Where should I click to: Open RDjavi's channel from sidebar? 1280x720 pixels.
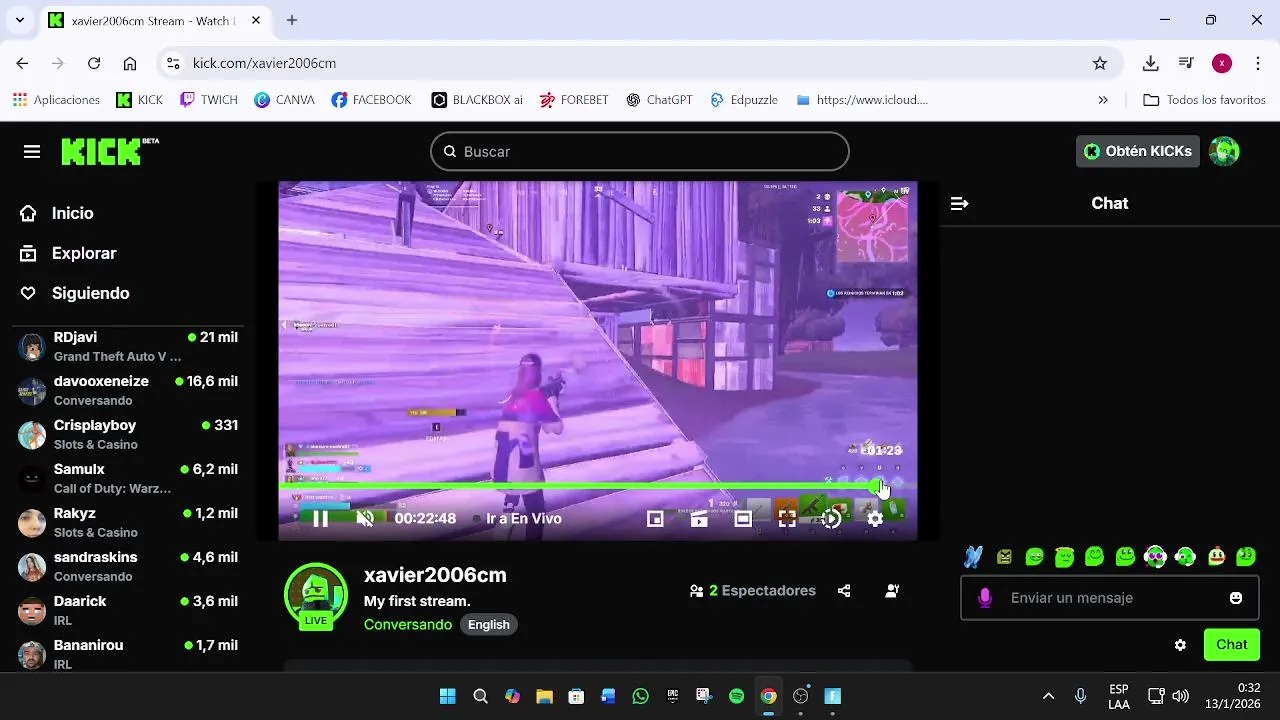tap(128, 346)
